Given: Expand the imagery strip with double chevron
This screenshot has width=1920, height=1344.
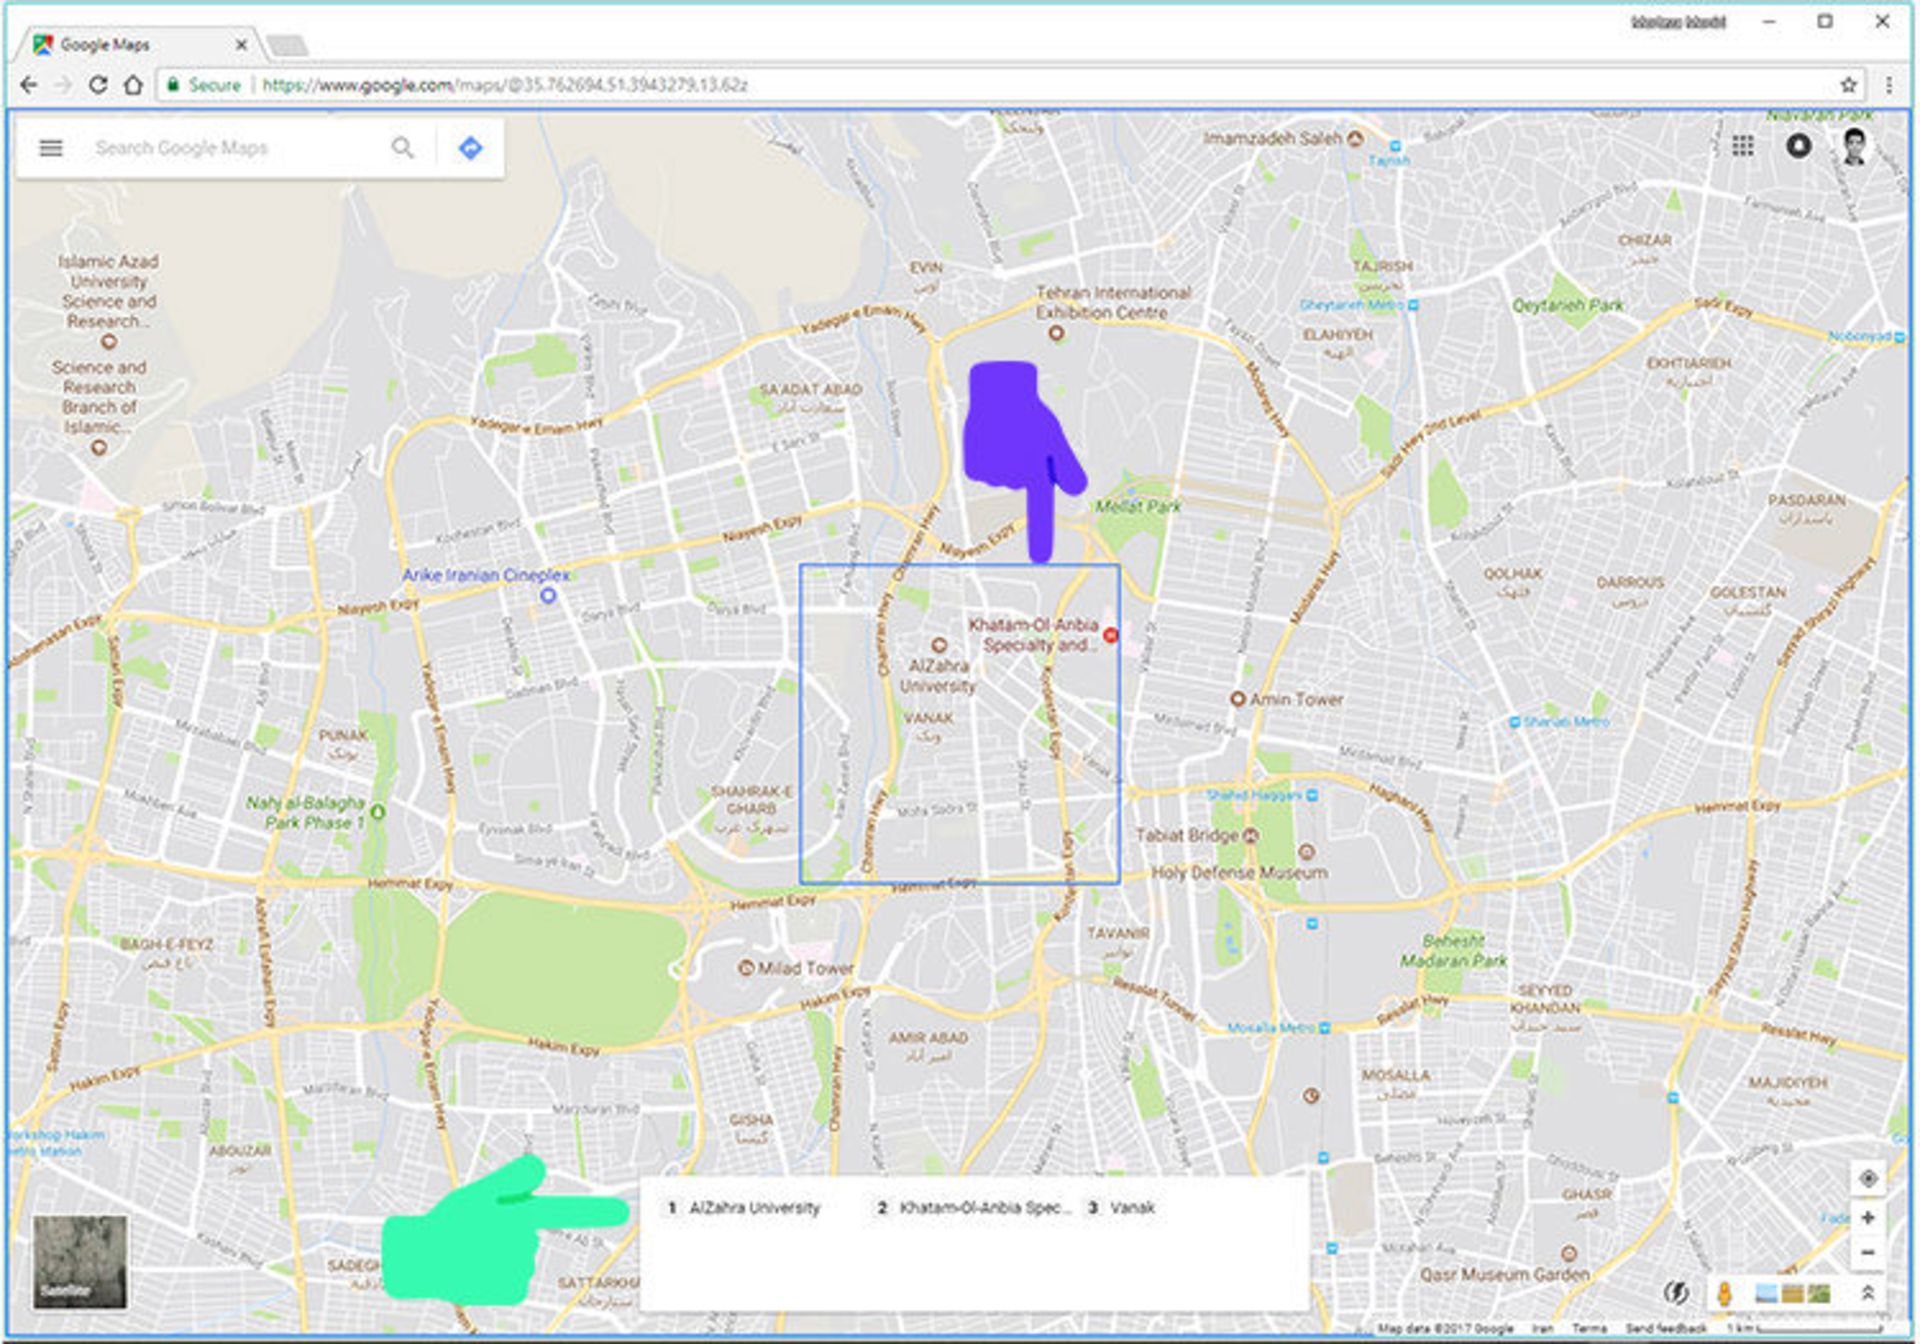Looking at the screenshot, I should 1867,1293.
